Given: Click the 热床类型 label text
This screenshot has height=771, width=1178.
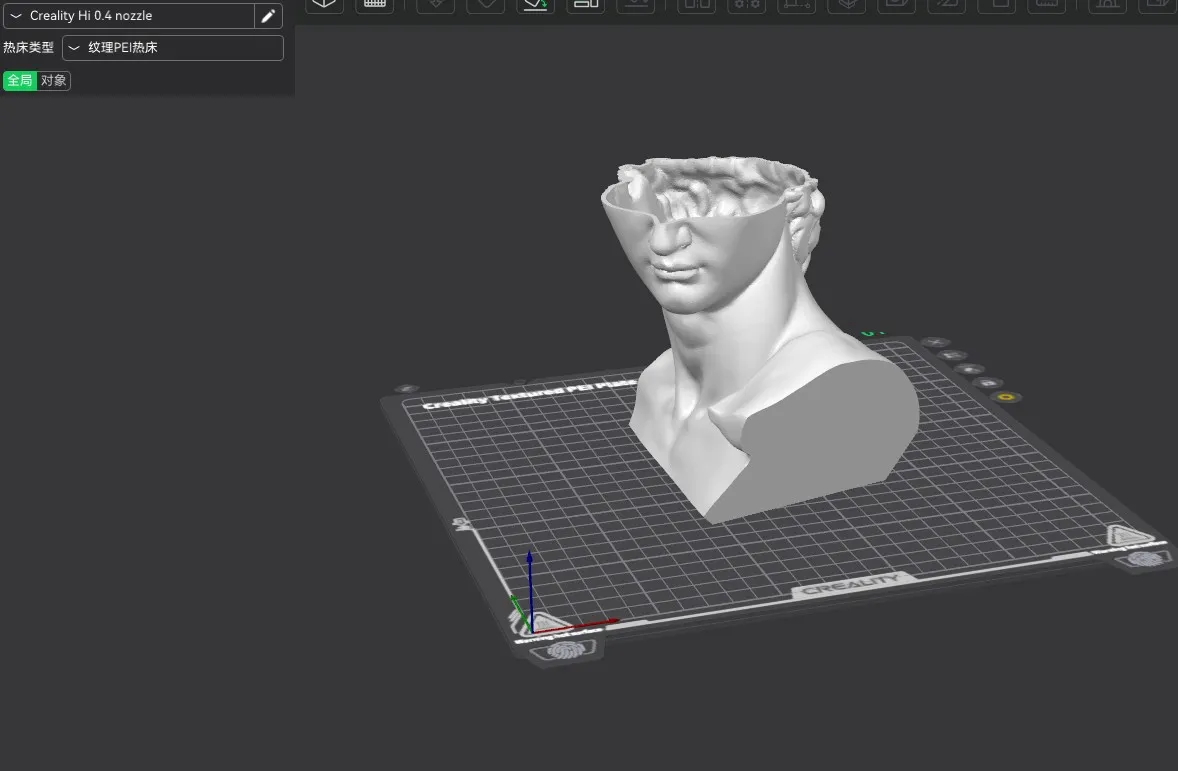Looking at the screenshot, I should (29, 47).
